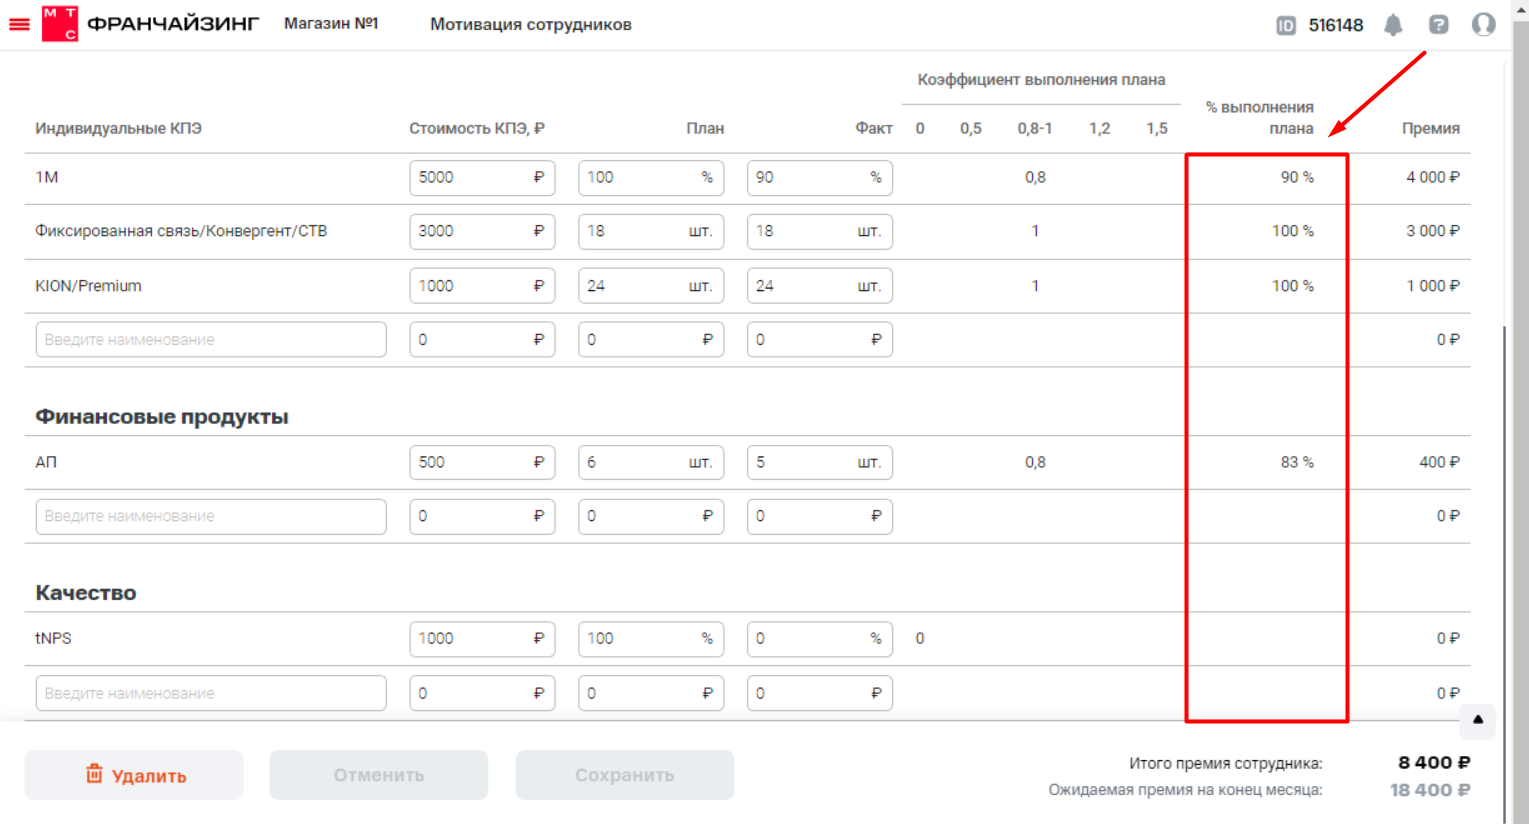The width and height of the screenshot is (1529, 824).
Task: Edit cost field of Фиксированная связь row
Action: [482, 231]
